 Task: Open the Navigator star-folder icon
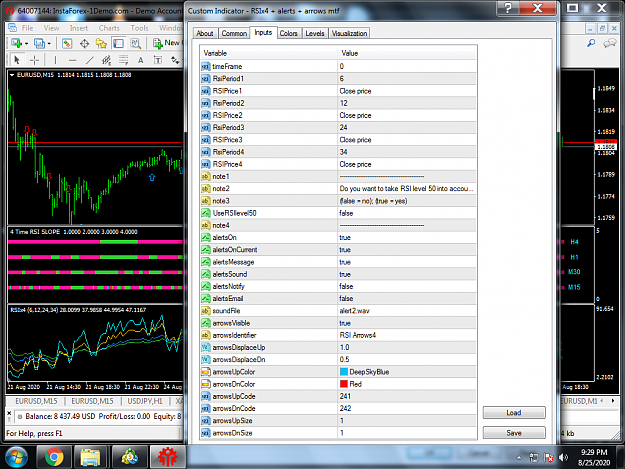tap(101, 43)
